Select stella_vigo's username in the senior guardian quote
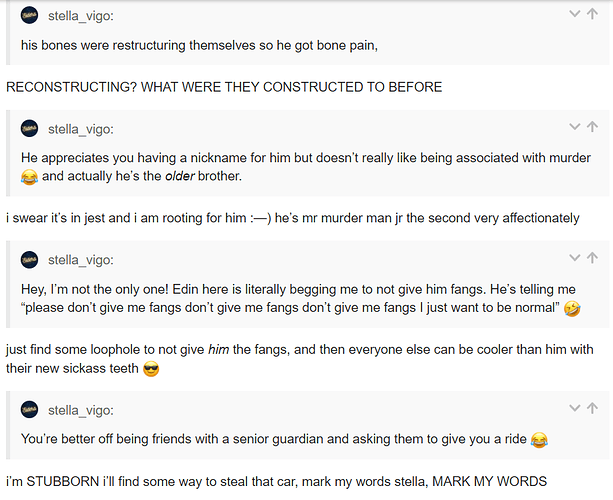 coord(81,409)
